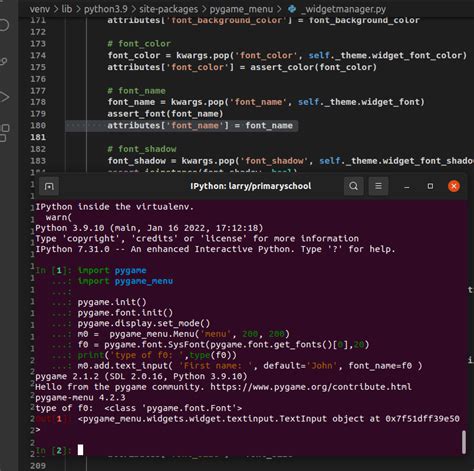Click the 'pygame.display.set_mode()' terminal line
Viewport: 474px width, 471px height.
144,323
